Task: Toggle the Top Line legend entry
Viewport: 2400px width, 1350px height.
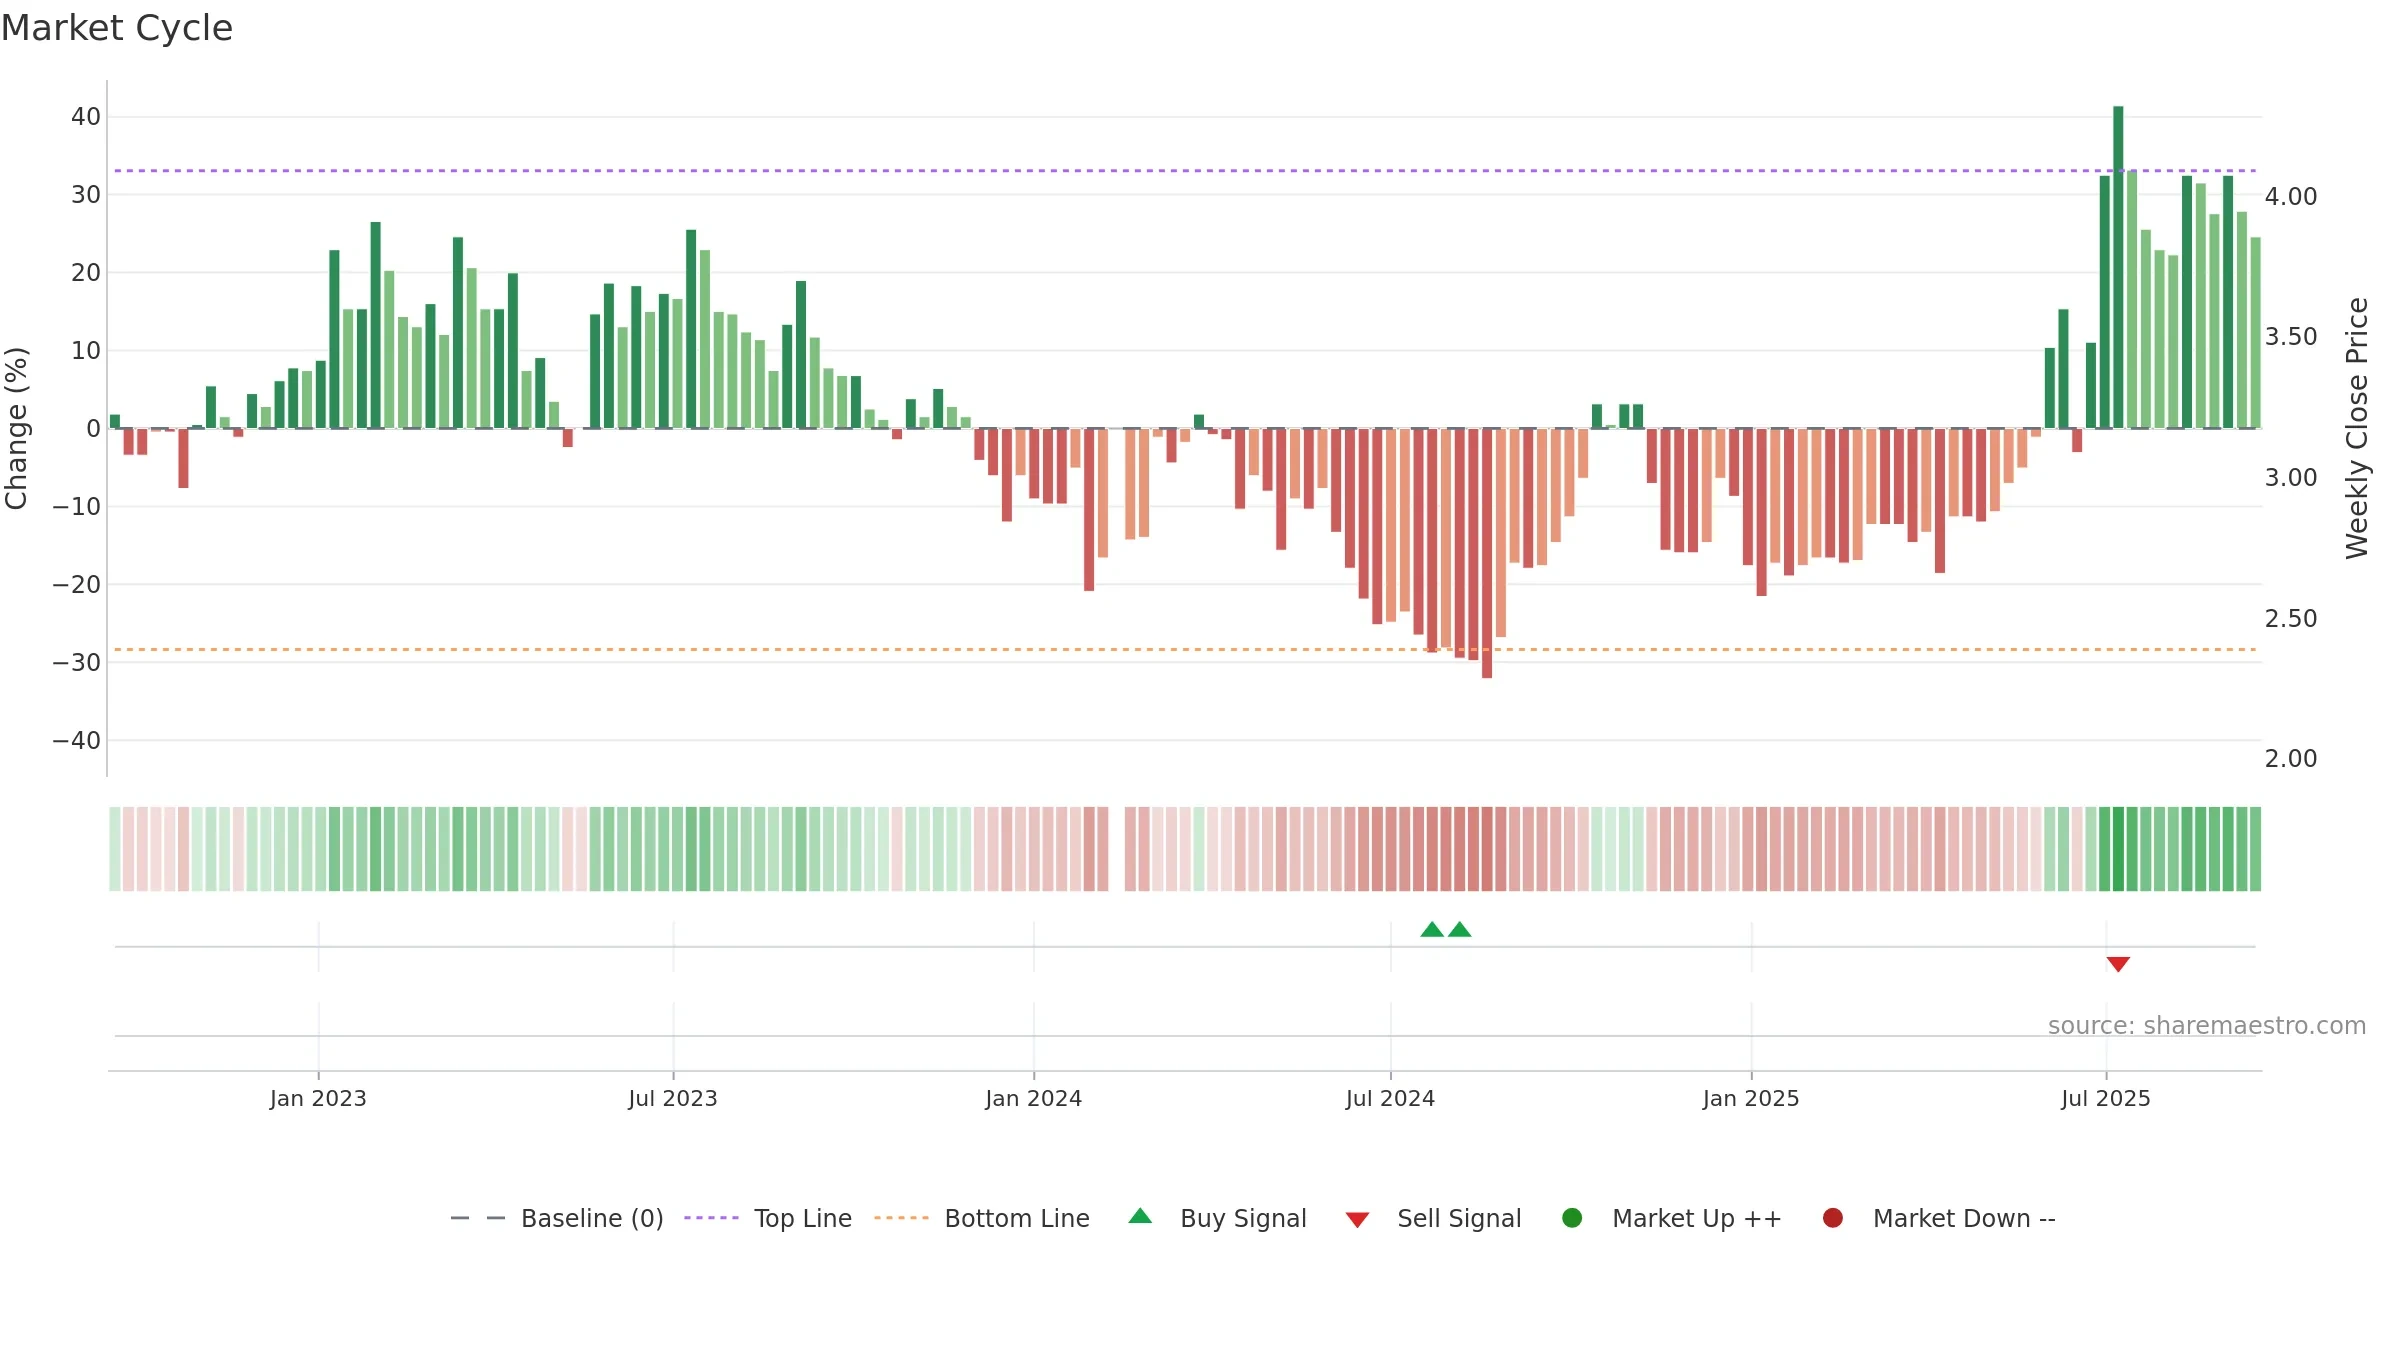Action: tap(767, 1218)
